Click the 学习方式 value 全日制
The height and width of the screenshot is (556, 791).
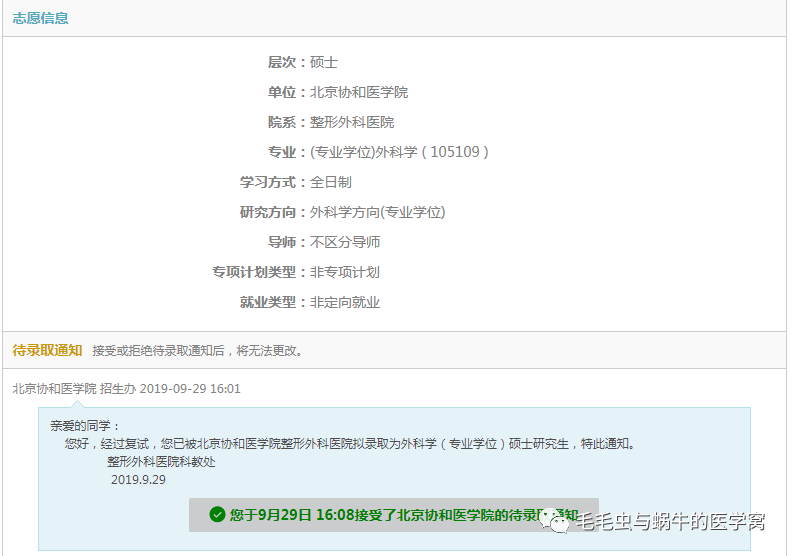click(330, 182)
